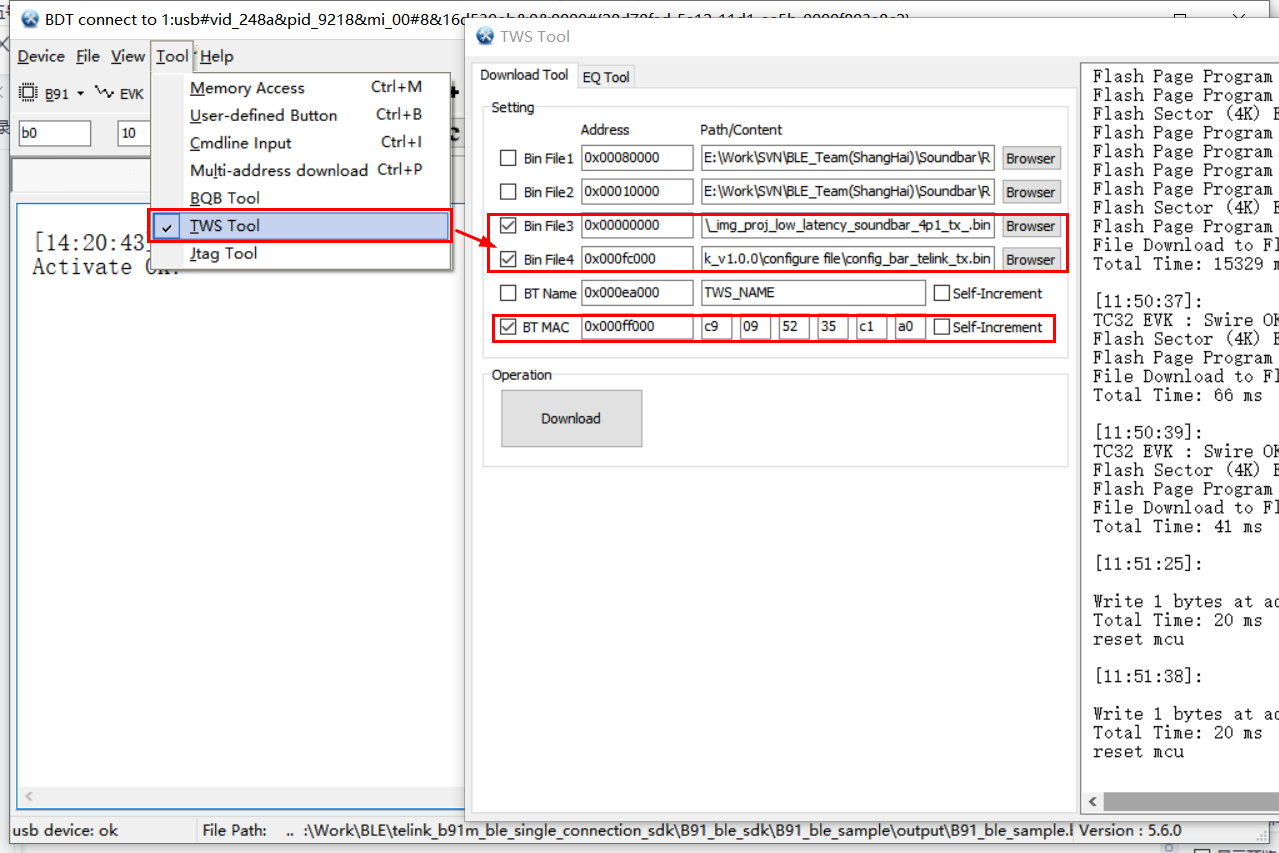Viewport: 1279px width, 853px height.
Task: Click the Browser button for Bin File3
Action: (x=1030, y=226)
